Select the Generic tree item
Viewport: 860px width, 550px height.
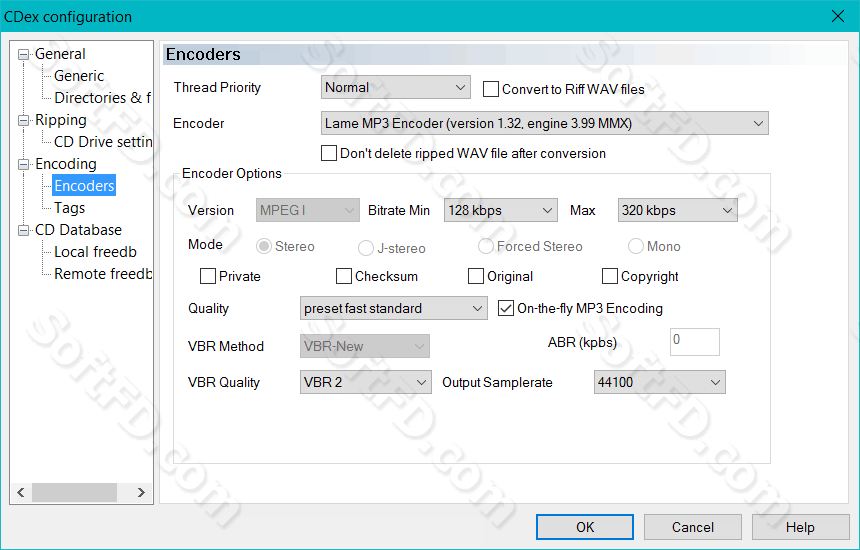click(79, 76)
